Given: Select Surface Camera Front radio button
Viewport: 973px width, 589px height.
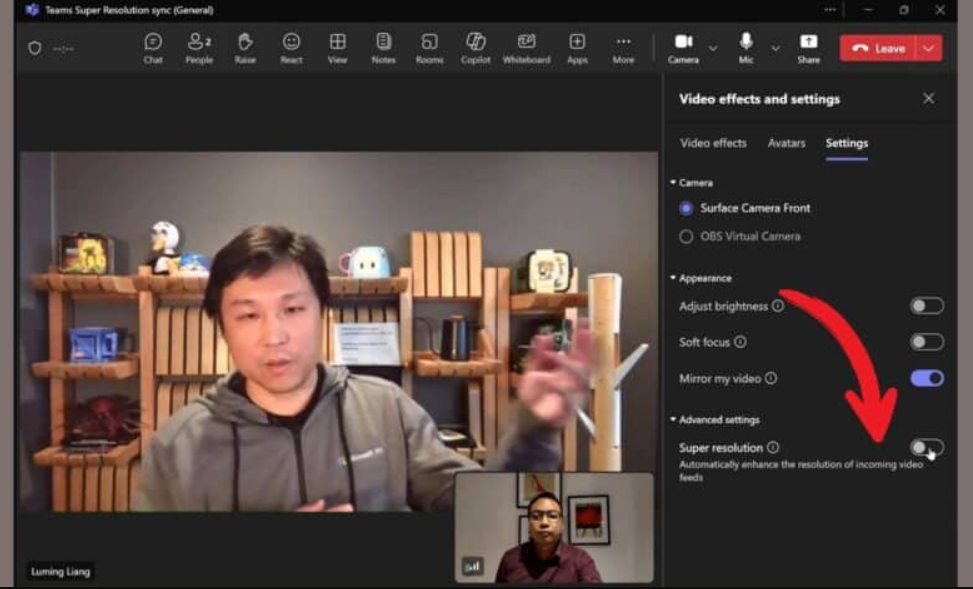Looking at the screenshot, I should [x=686, y=209].
